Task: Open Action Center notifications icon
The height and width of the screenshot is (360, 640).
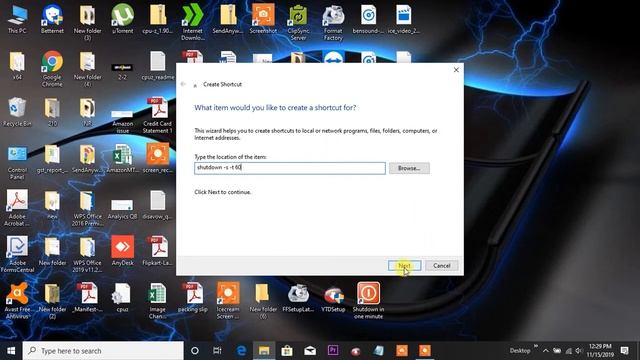Action: coord(624,351)
